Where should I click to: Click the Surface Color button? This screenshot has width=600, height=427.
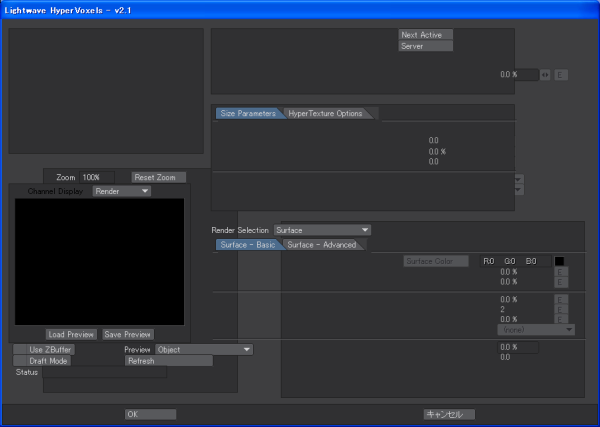(x=436, y=261)
